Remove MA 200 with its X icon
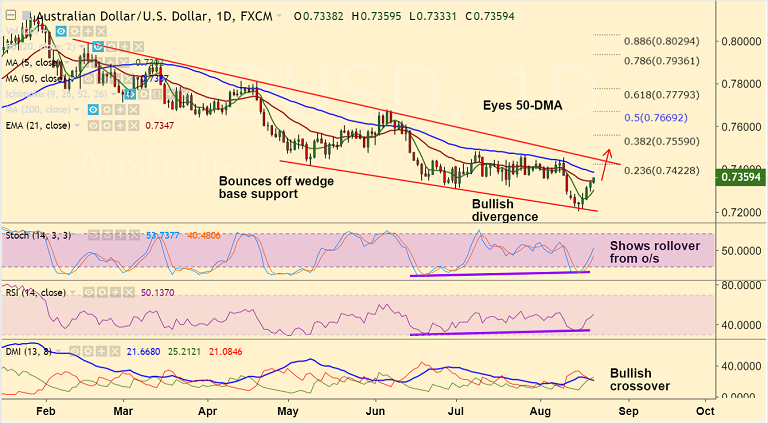 pos(133,110)
